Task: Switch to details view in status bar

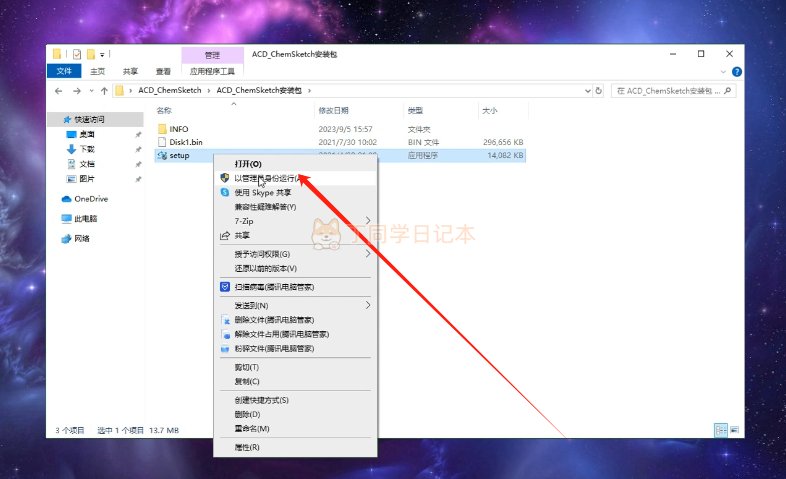Action: tap(720, 430)
